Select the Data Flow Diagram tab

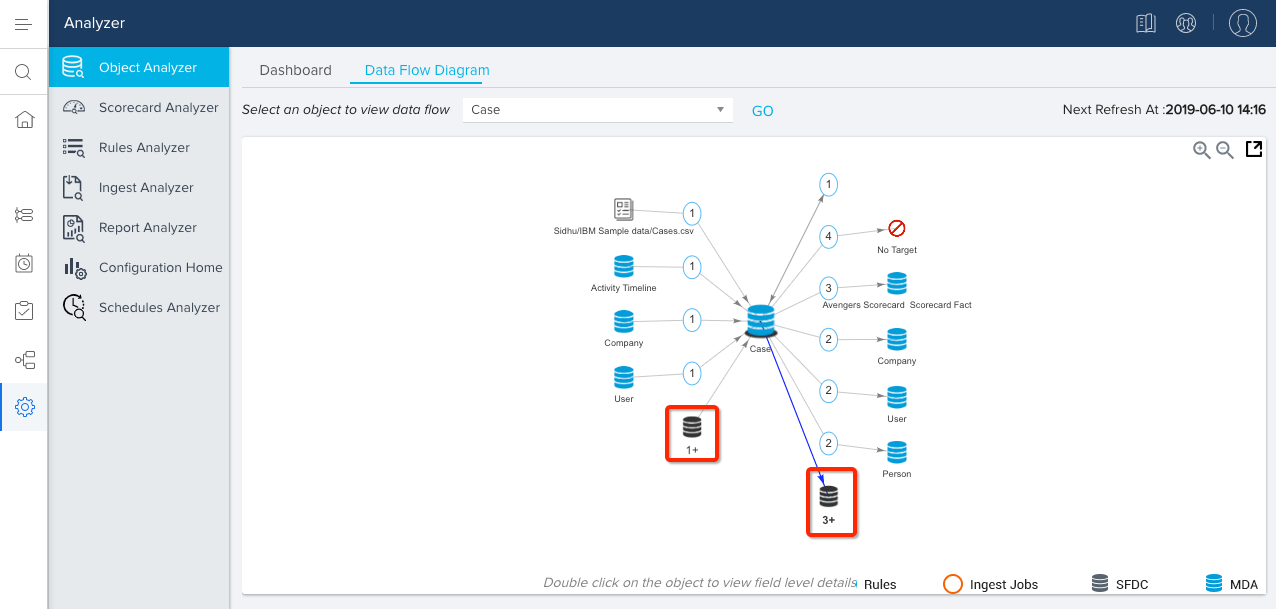426,70
